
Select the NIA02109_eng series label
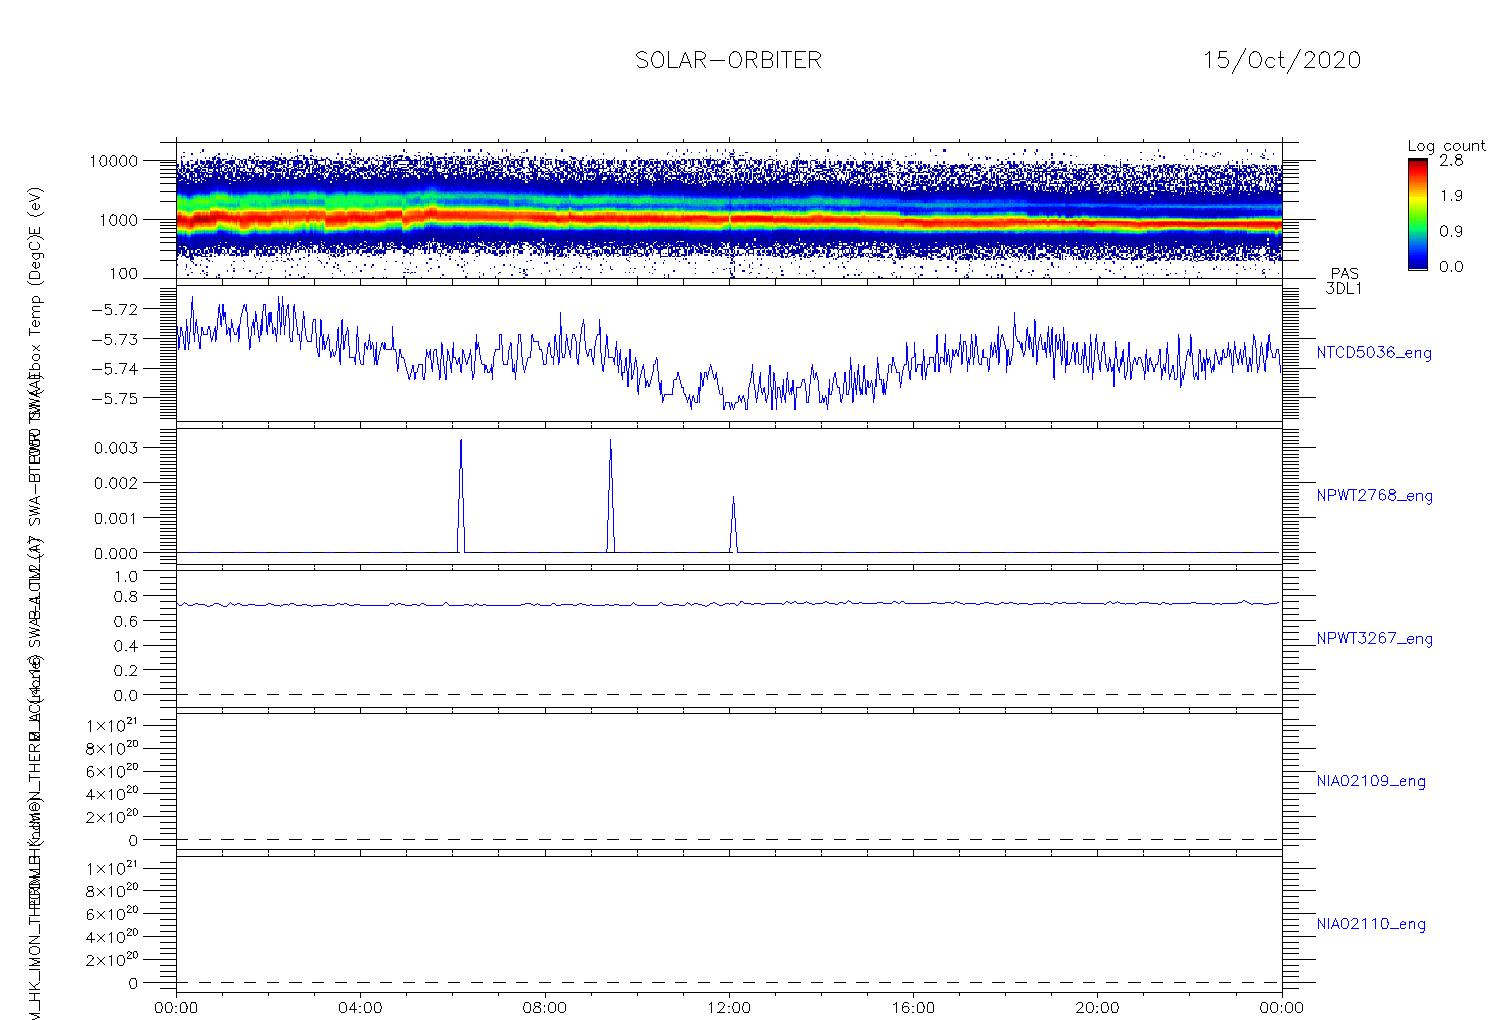[1371, 782]
